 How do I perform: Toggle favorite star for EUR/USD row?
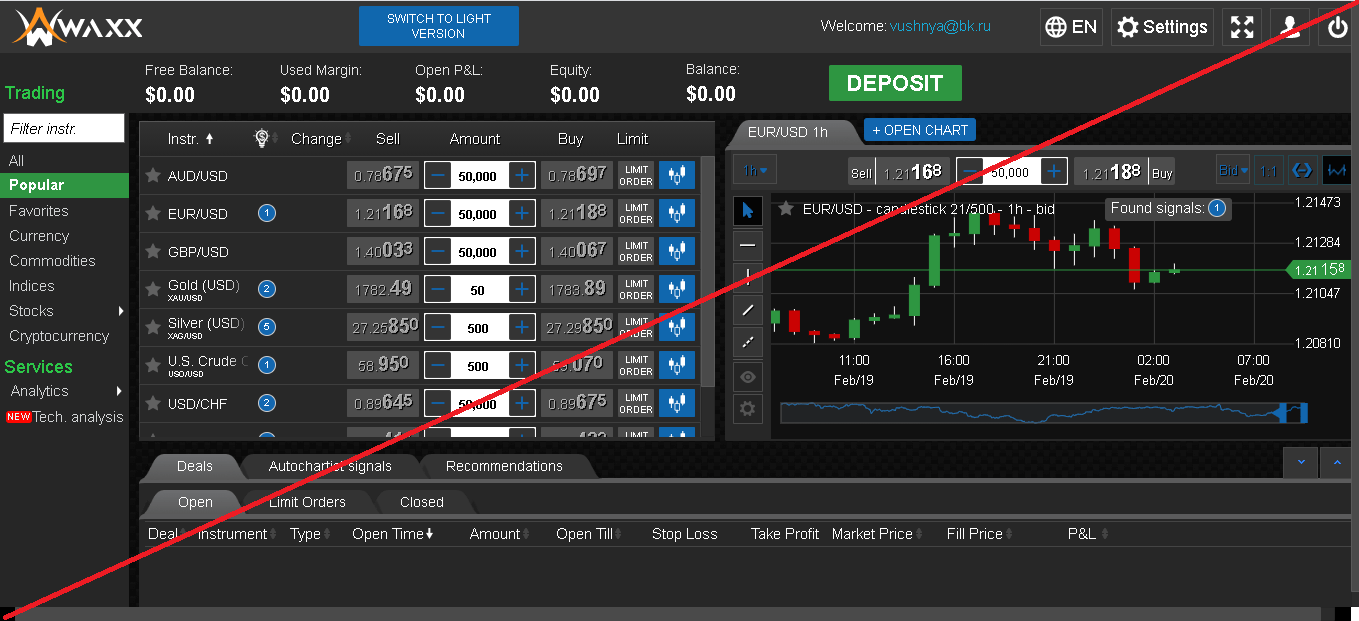tap(153, 213)
